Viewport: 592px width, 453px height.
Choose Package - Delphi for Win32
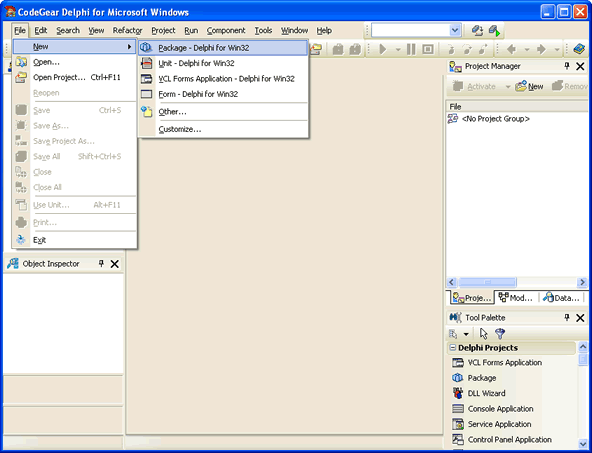click(223, 48)
